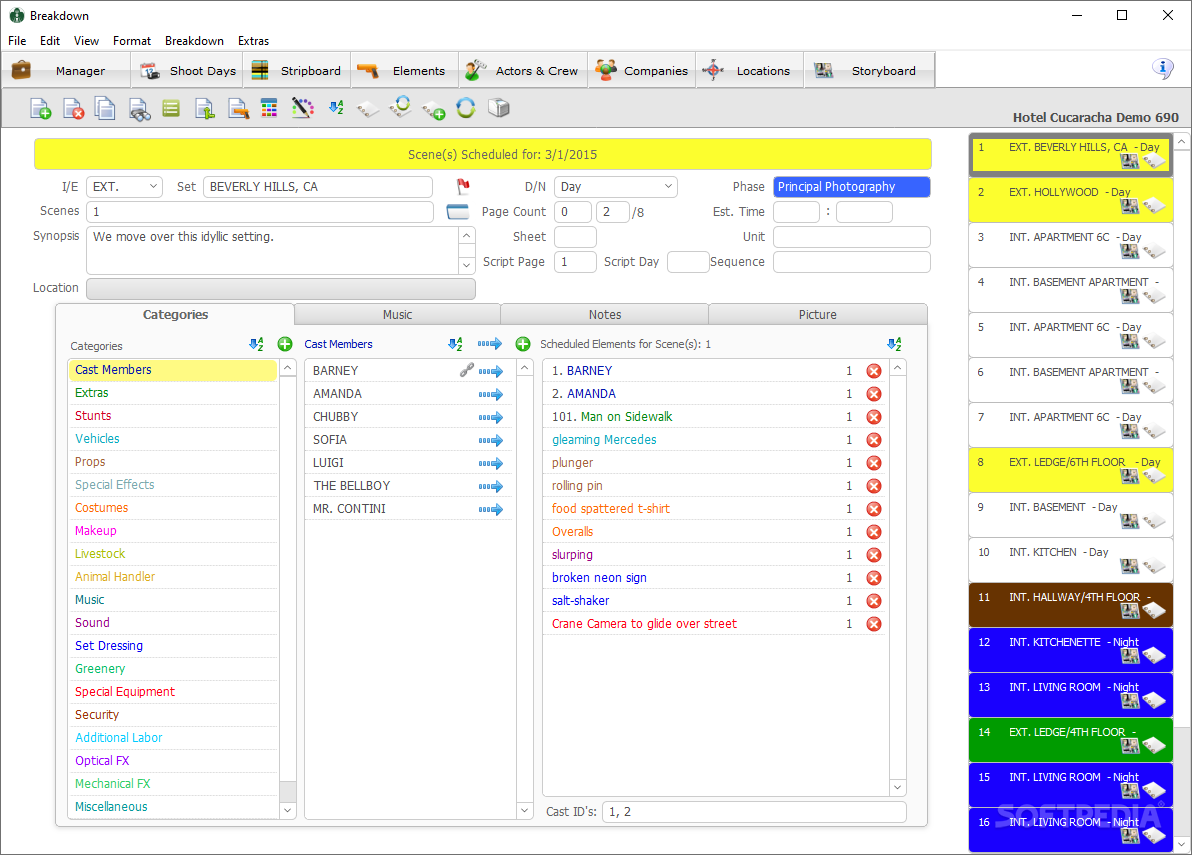Select brown strip 11 INT. HALLWAY/4TH FLOOR

click(x=1070, y=605)
